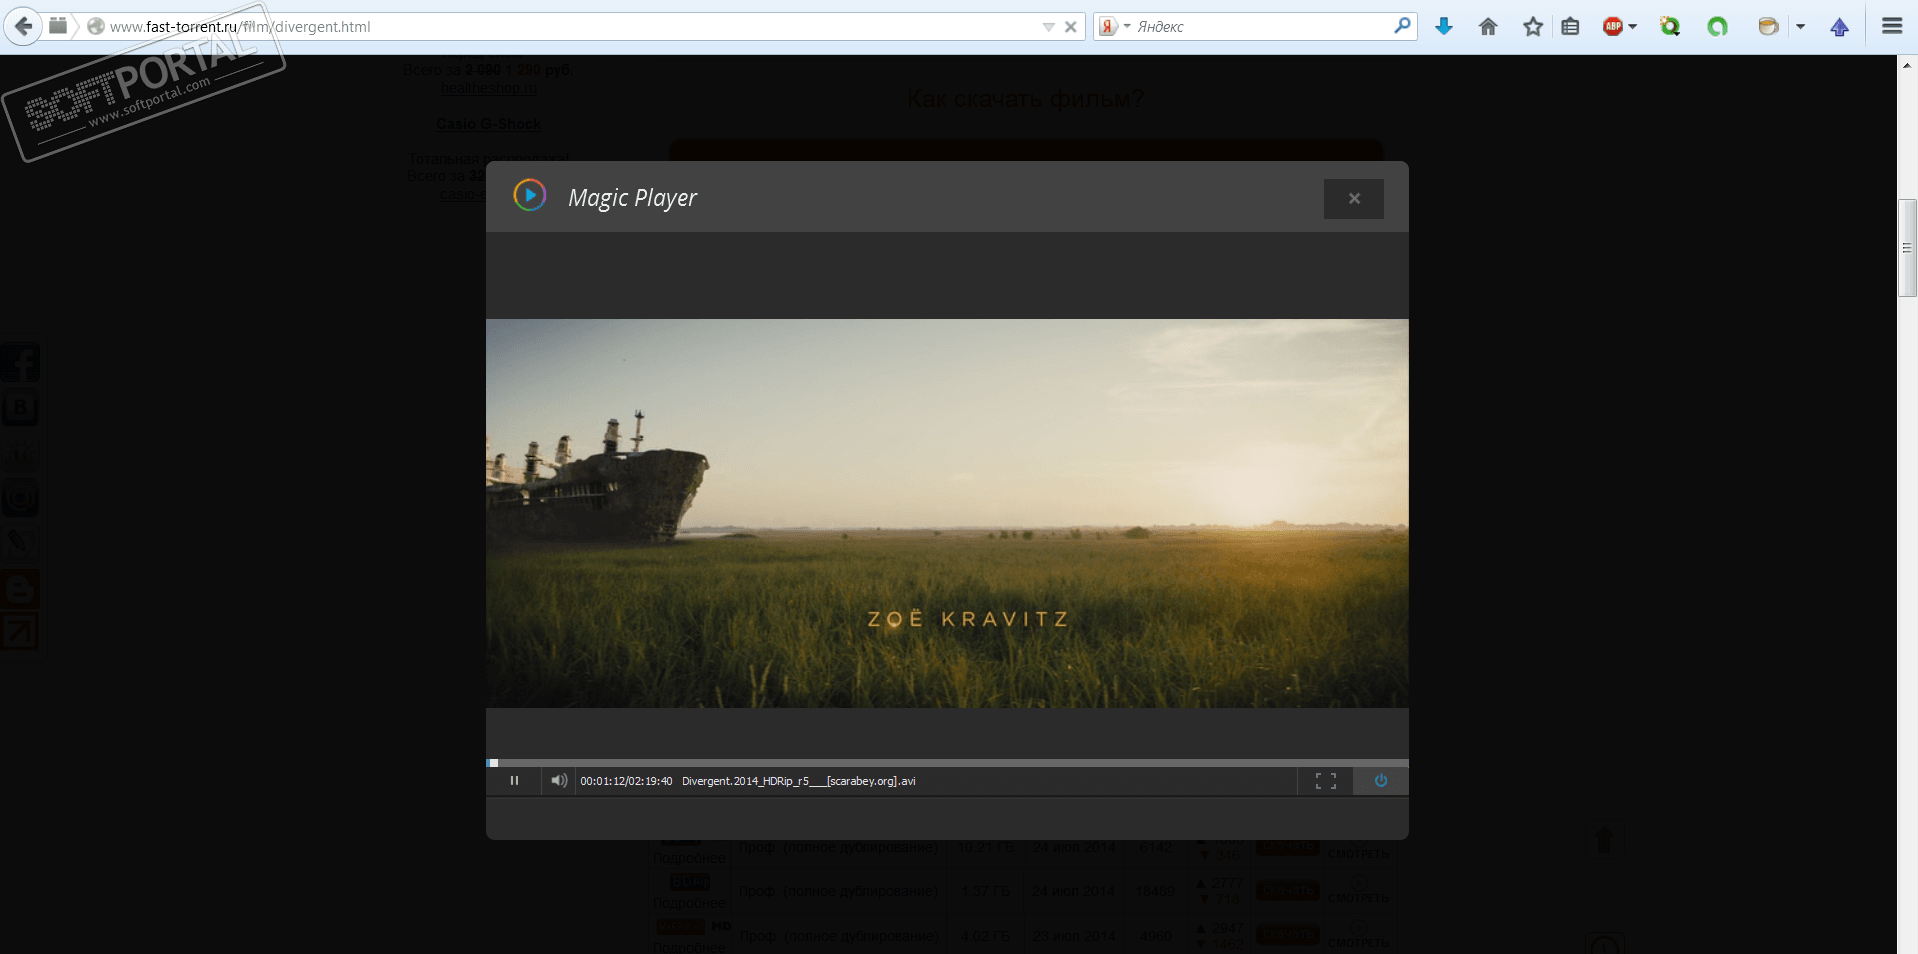Click the Magic Player logo icon

click(x=530, y=195)
